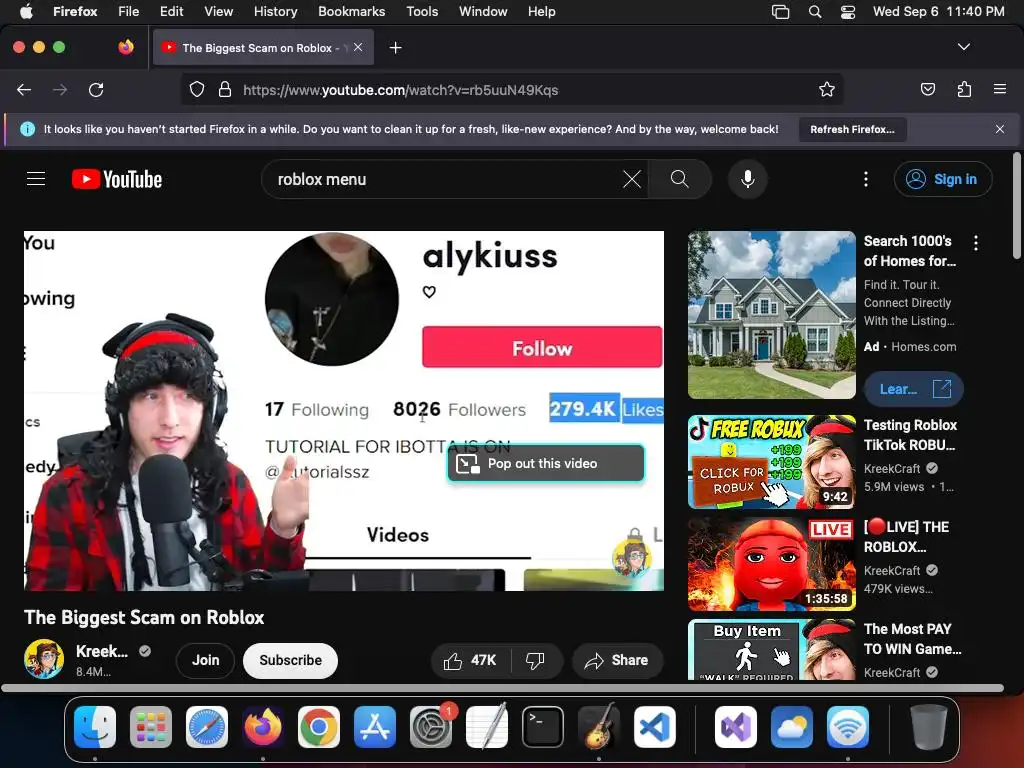The image size is (1024, 768).
Task: Go to the YouTube home logo
Action: tap(117, 179)
